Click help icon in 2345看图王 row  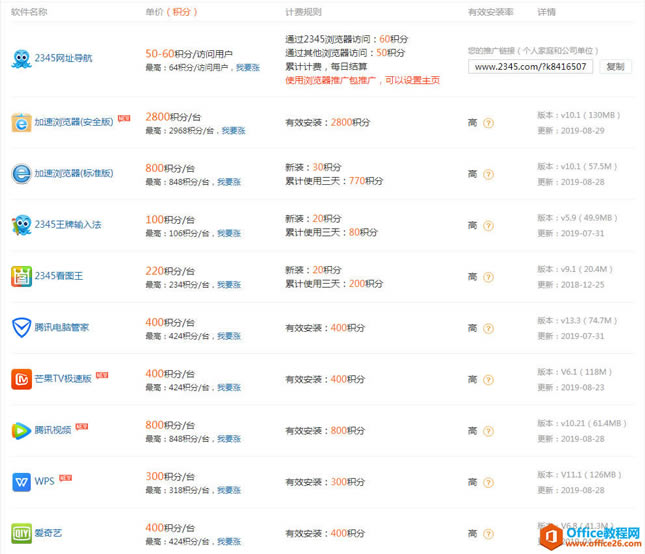coord(488,277)
